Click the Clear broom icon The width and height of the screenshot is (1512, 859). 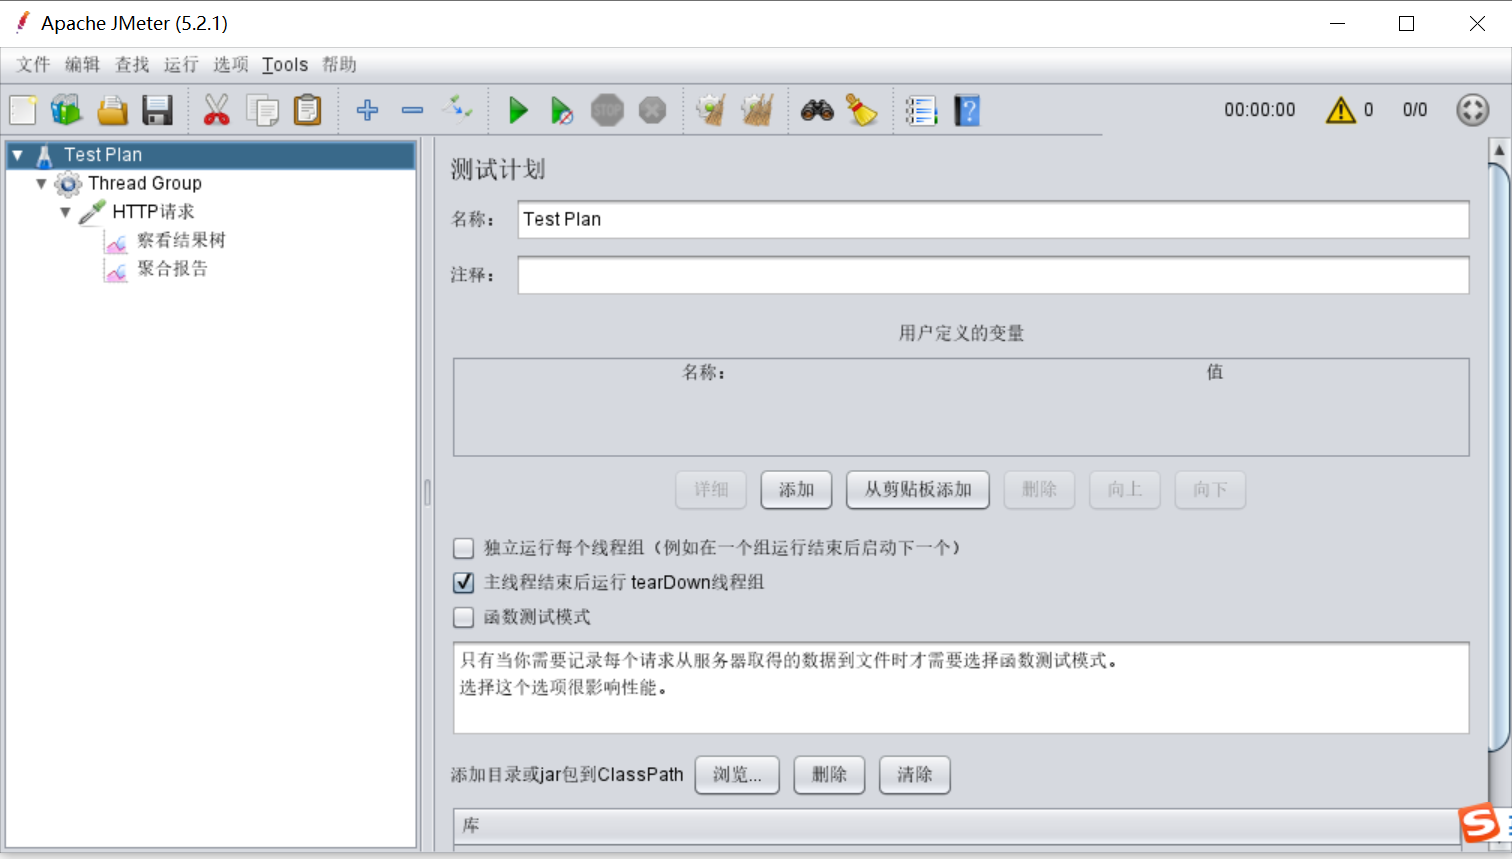(711, 110)
